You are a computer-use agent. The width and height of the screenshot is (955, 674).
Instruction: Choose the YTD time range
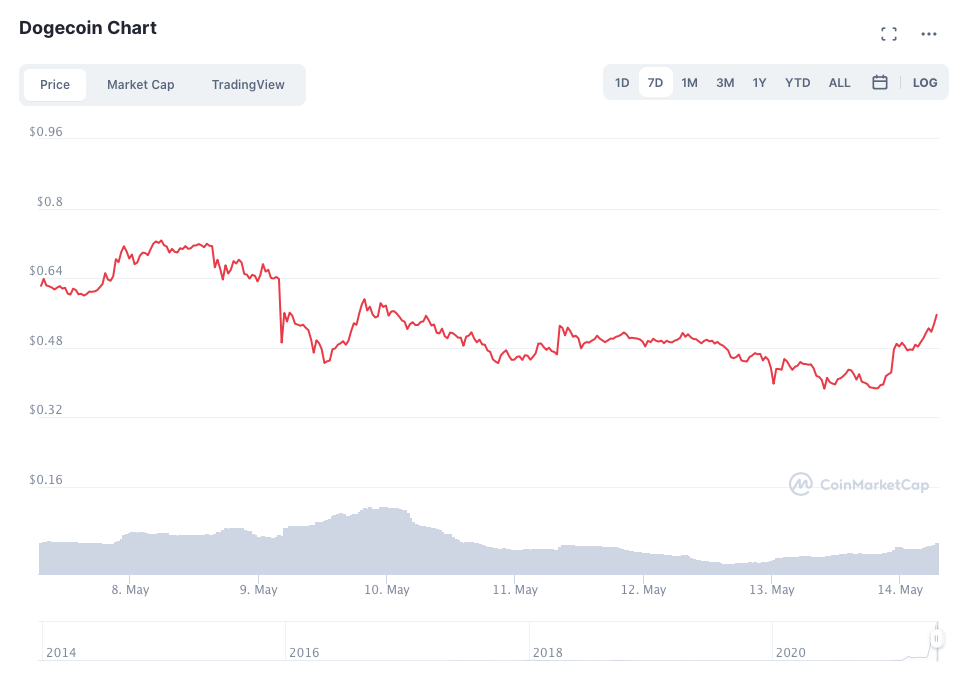797,83
